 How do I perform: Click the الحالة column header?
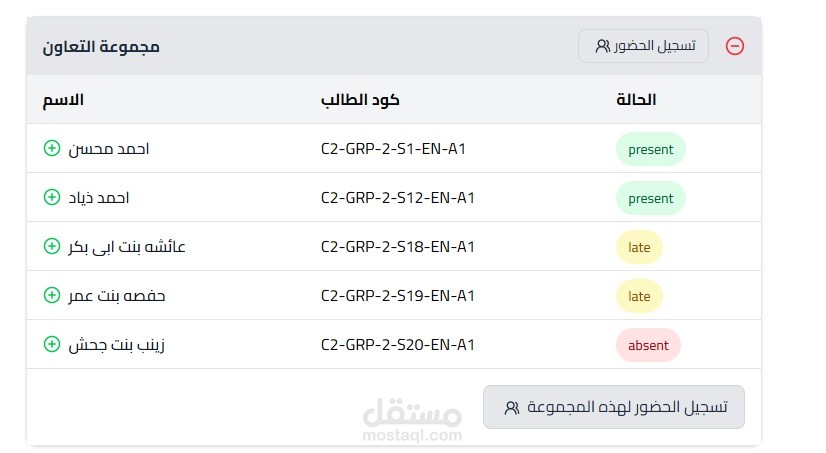coord(636,100)
